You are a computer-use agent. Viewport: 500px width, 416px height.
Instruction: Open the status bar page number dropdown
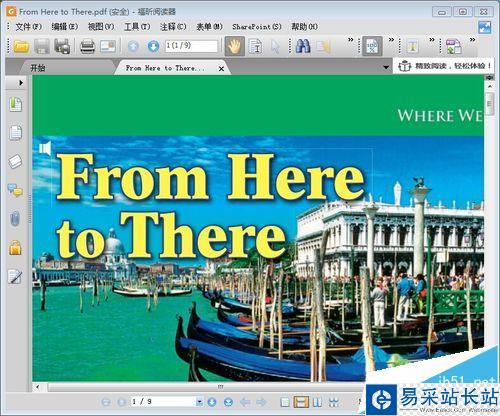click(x=199, y=402)
